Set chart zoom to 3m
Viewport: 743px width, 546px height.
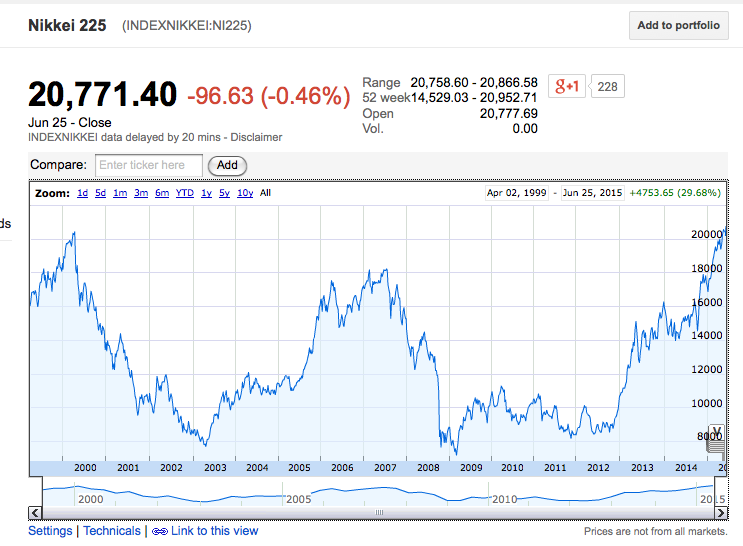[x=141, y=193]
